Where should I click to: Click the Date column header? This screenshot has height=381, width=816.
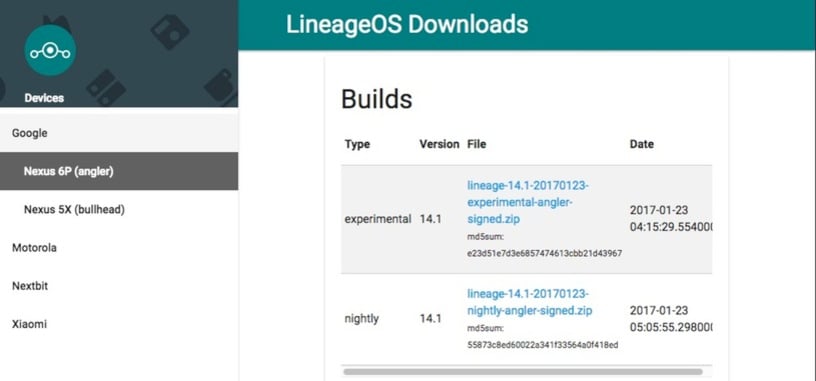(x=642, y=144)
